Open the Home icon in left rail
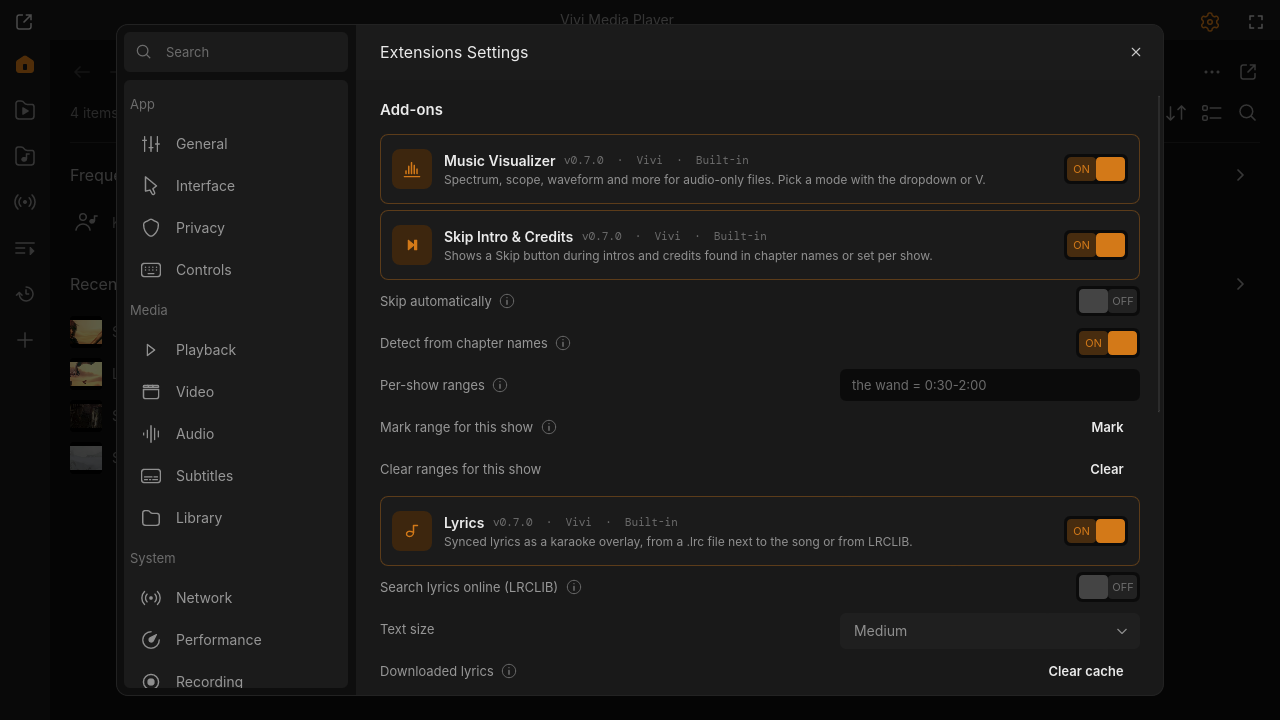Viewport: 1280px width, 720px height. (25, 65)
